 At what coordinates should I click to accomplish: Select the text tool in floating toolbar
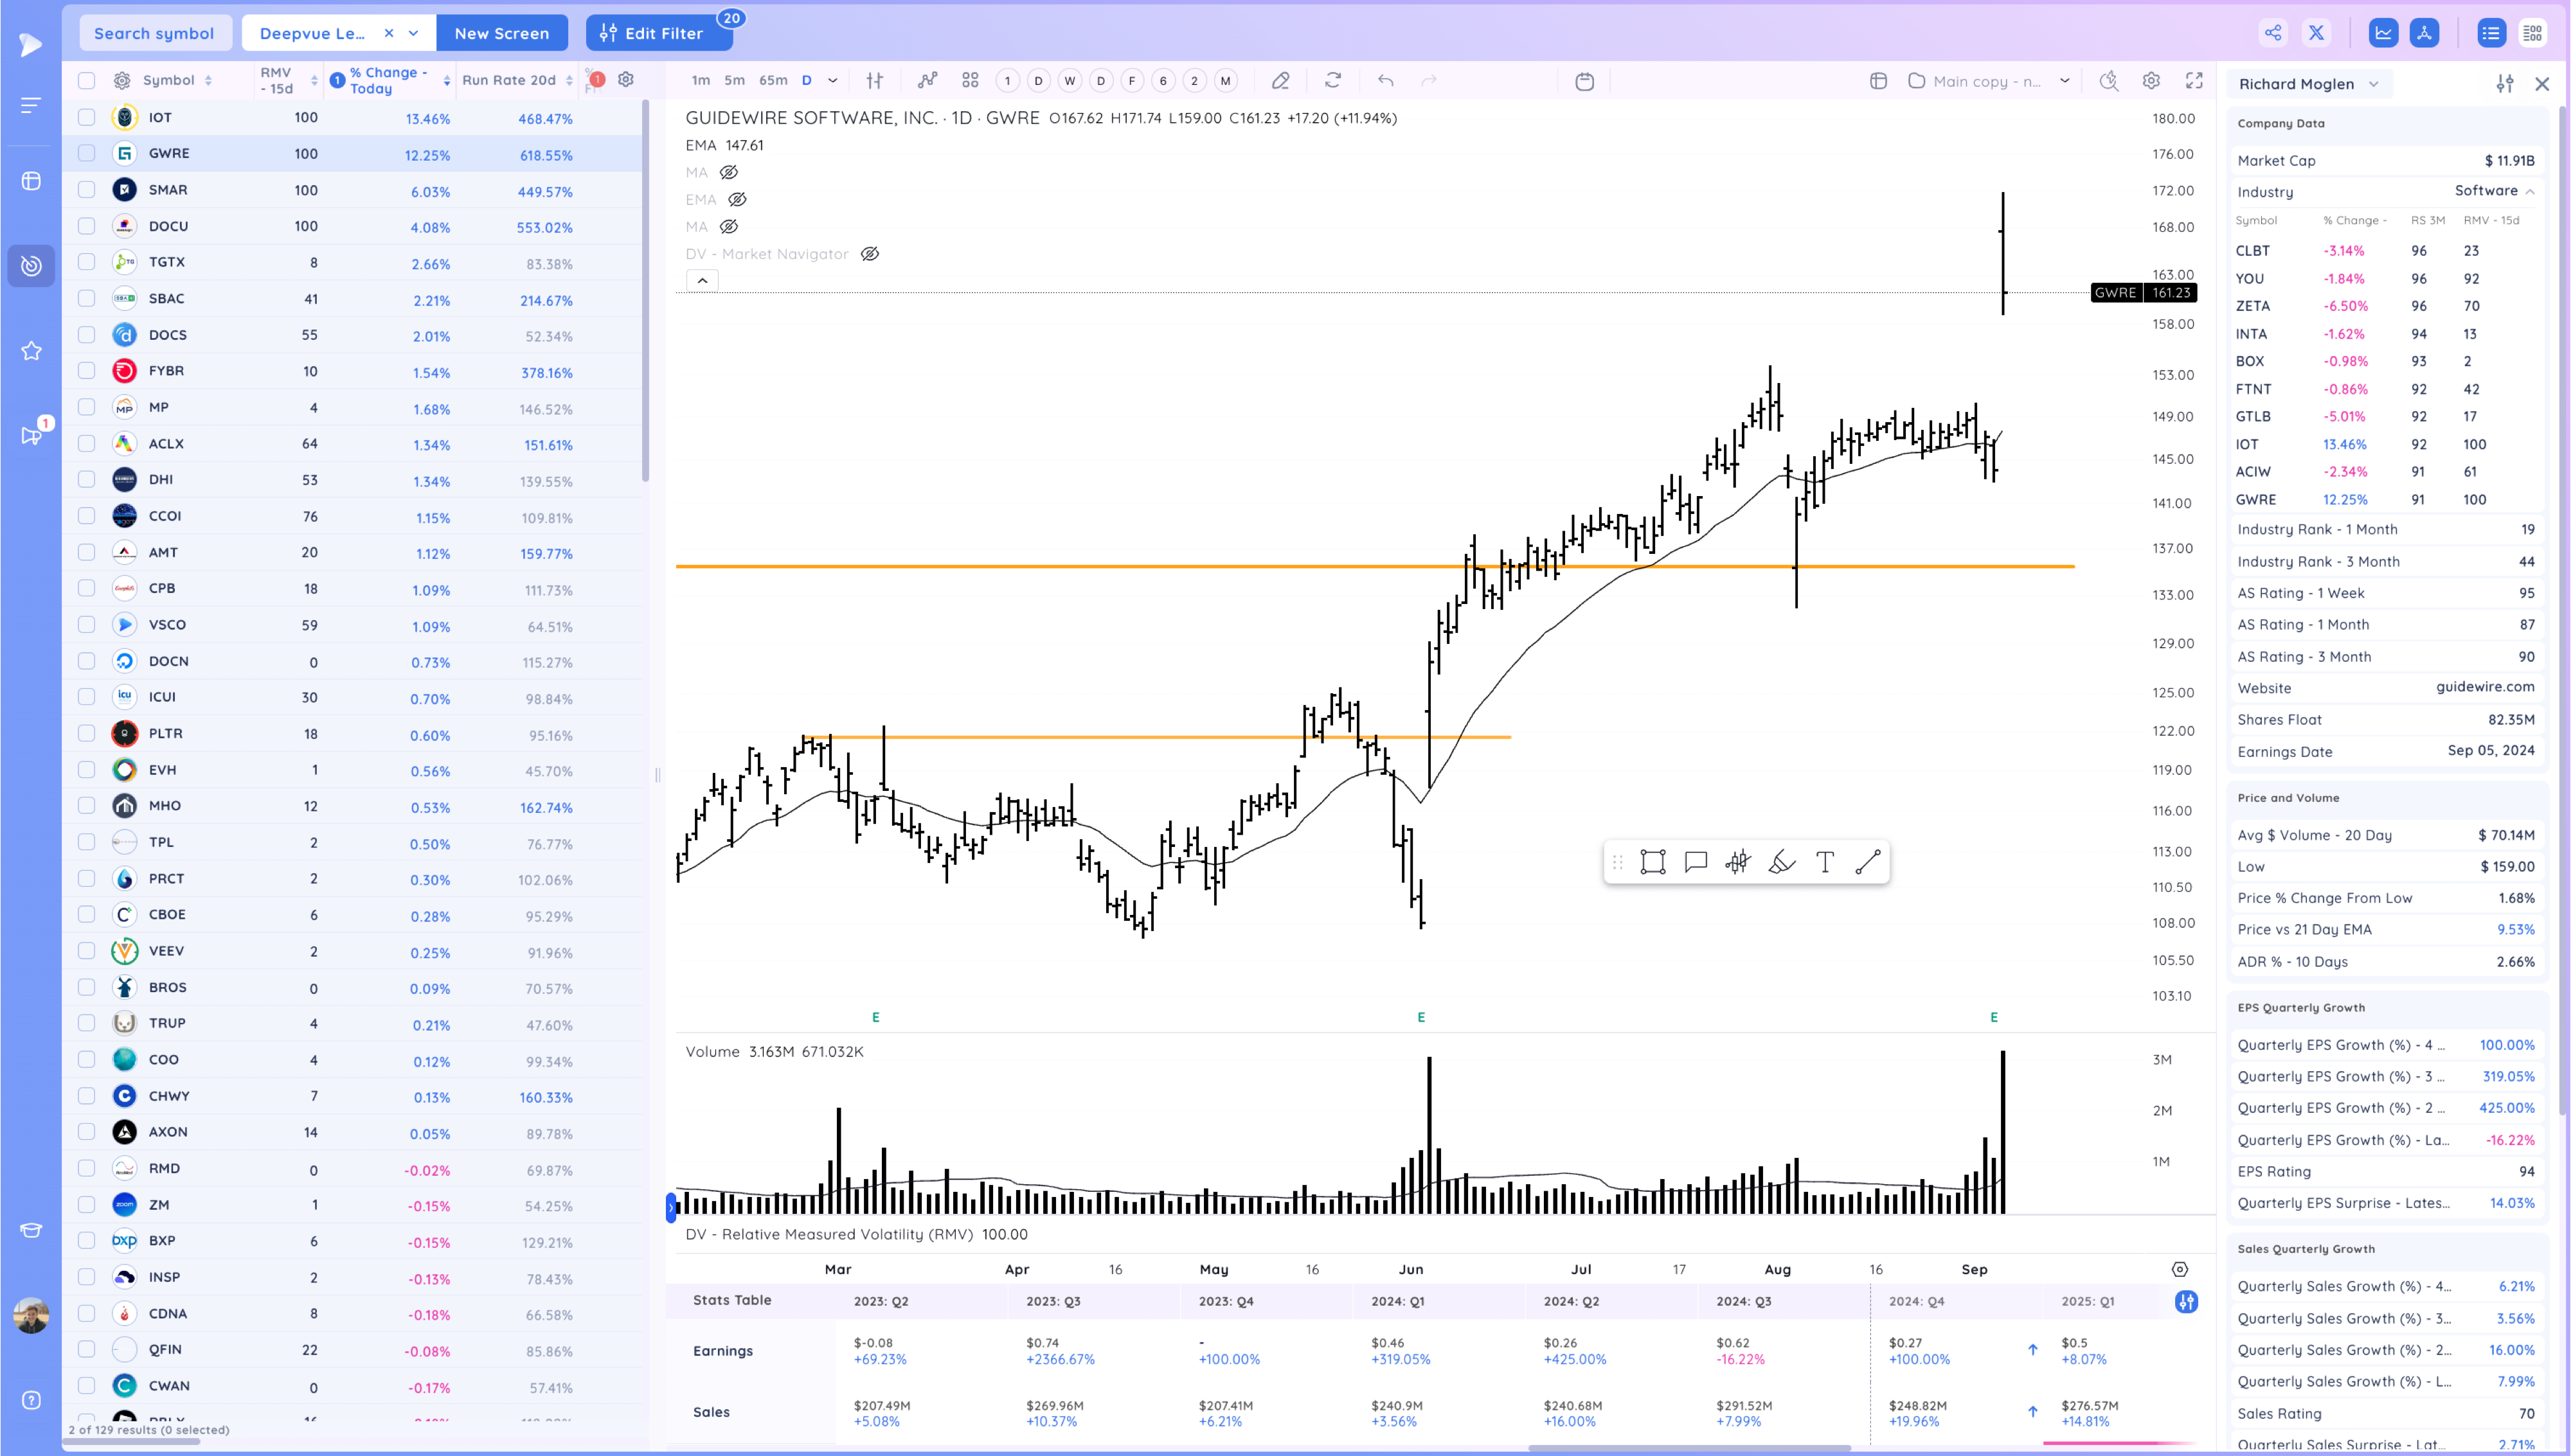point(1824,862)
